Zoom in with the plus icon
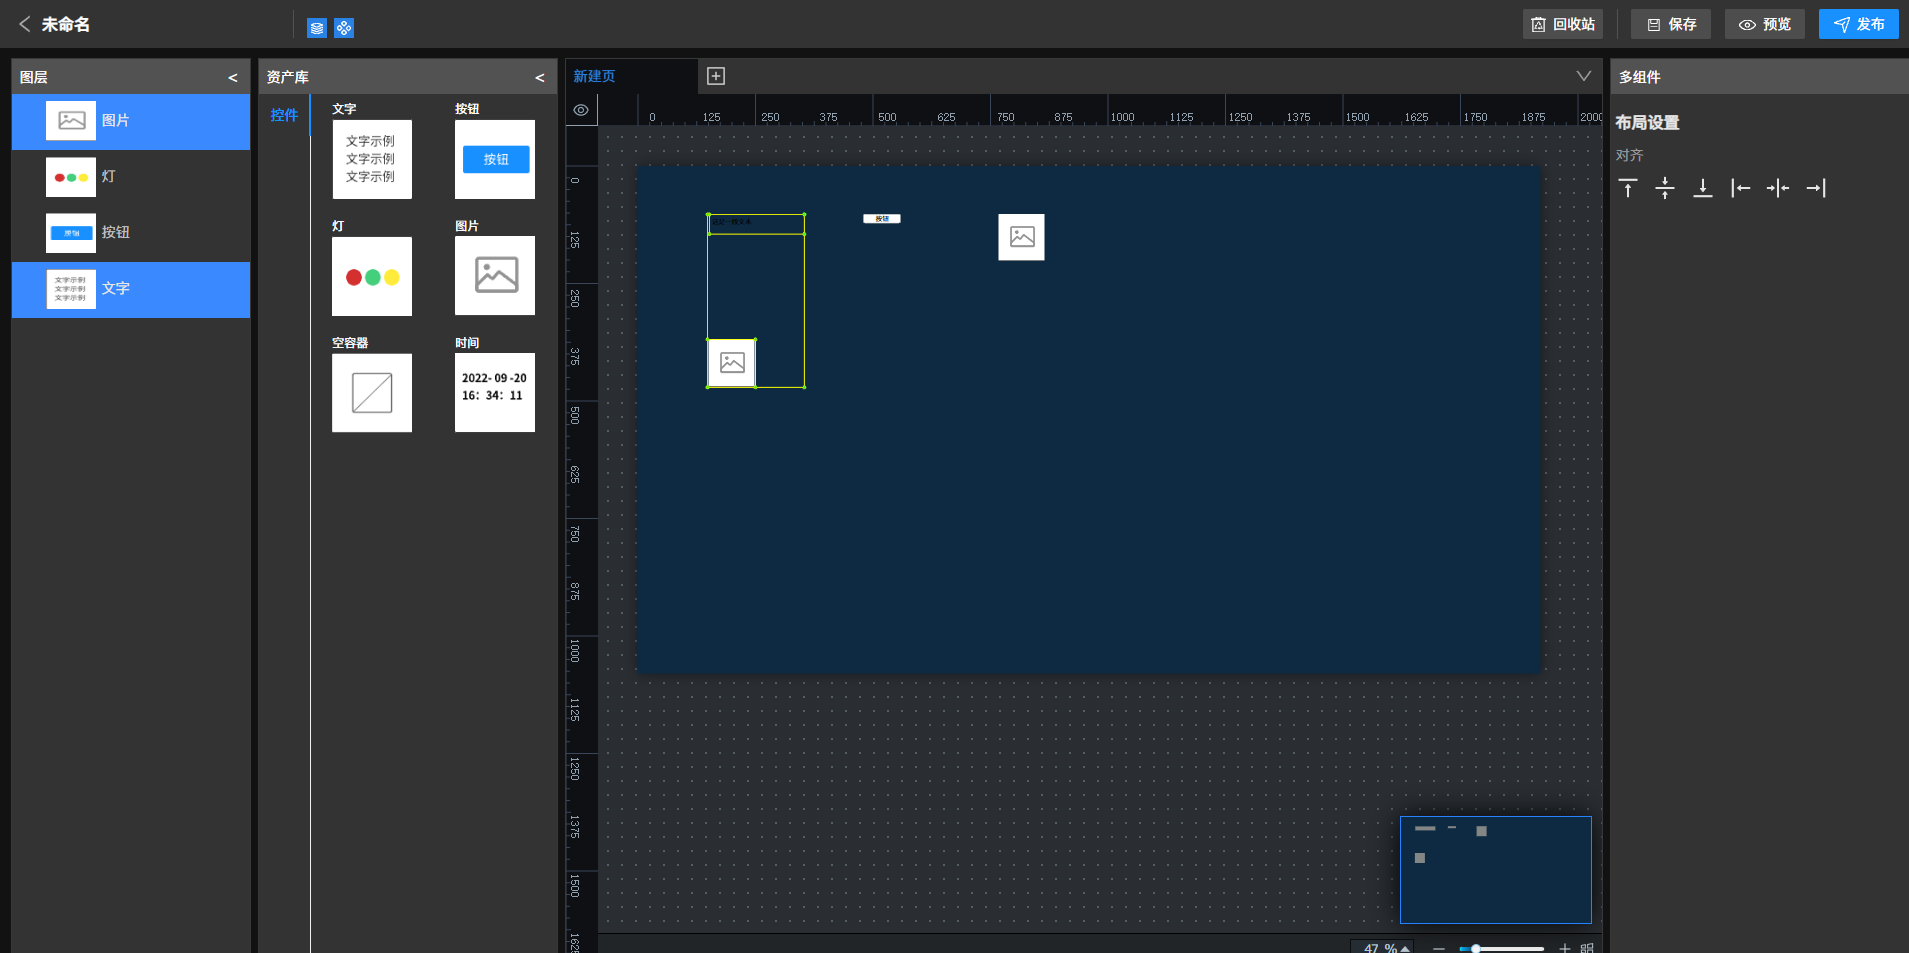 1565,948
